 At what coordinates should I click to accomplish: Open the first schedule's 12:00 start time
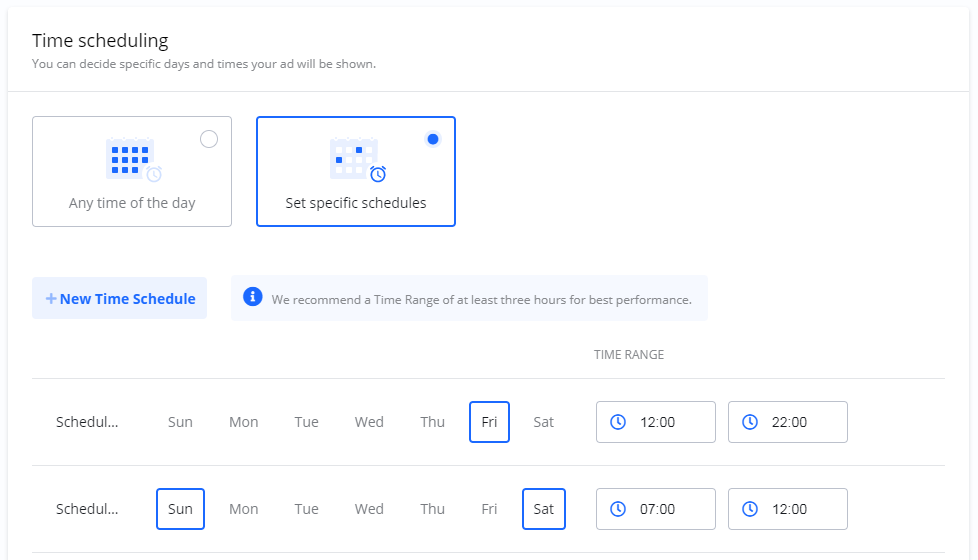click(x=656, y=422)
